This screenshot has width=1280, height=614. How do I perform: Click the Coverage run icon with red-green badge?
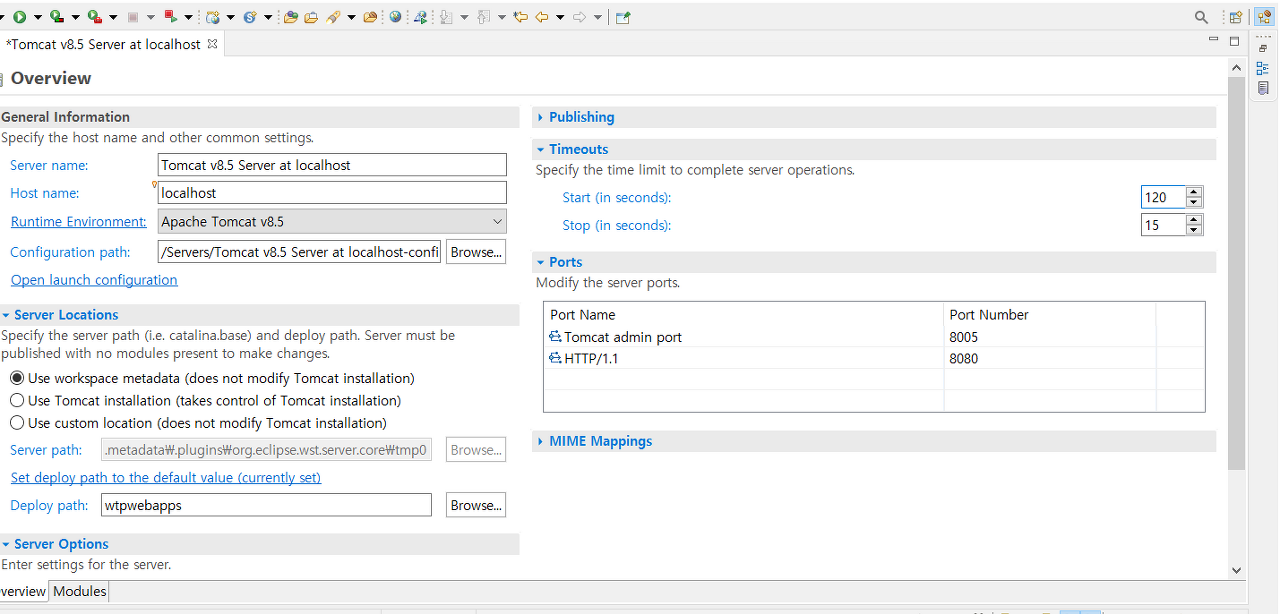pyautogui.click(x=56, y=17)
